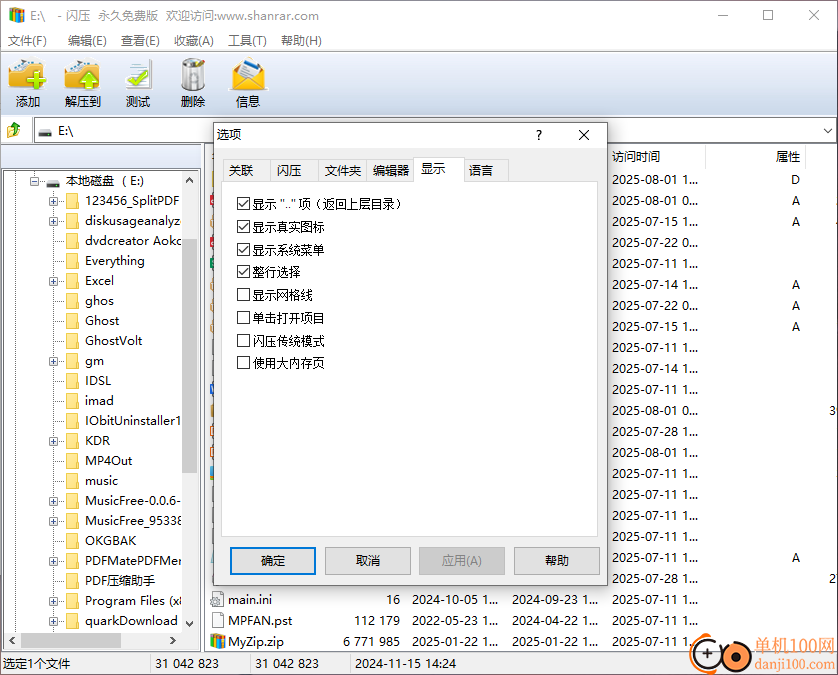The width and height of the screenshot is (838, 675).
Task: Open the 帮助(H) menu
Action: (x=301, y=41)
